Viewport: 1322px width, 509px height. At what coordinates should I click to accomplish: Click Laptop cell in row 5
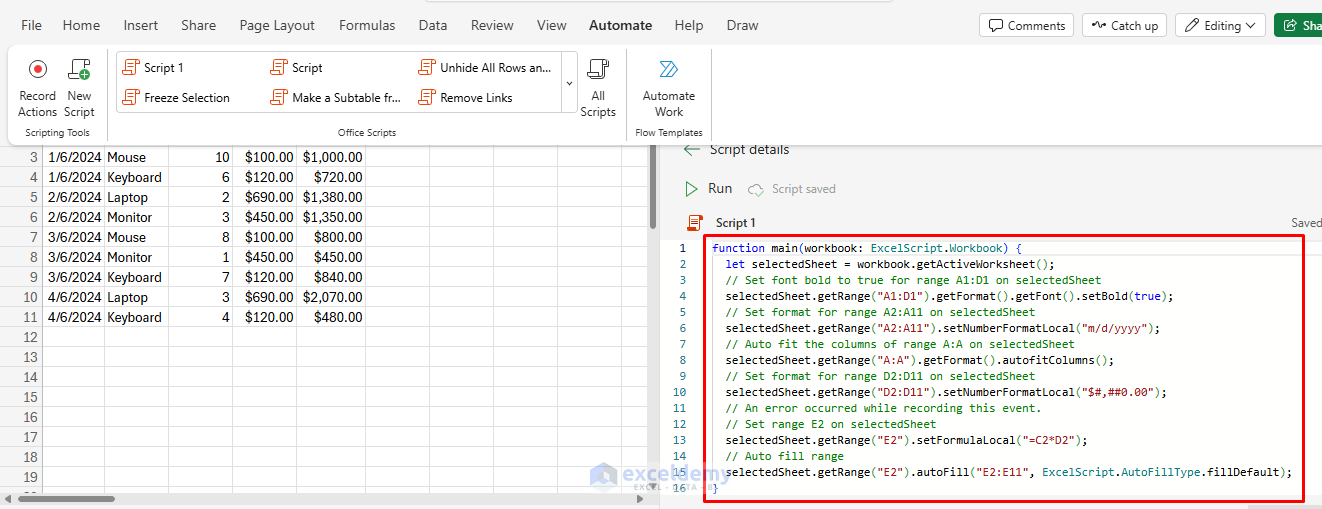[x=136, y=197]
